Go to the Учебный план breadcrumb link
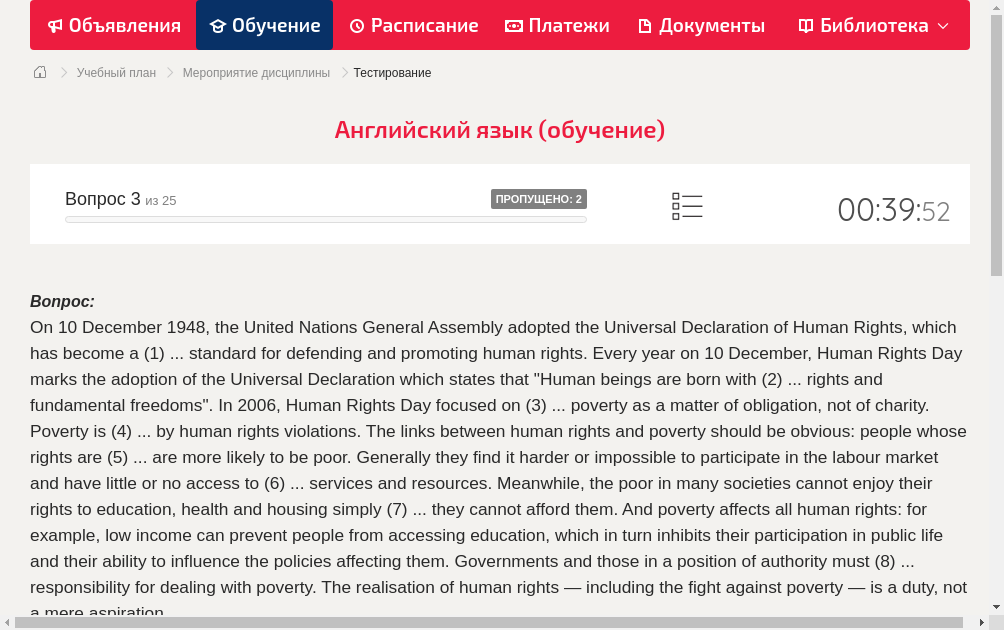The height and width of the screenshot is (630, 1004). coord(116,73)
